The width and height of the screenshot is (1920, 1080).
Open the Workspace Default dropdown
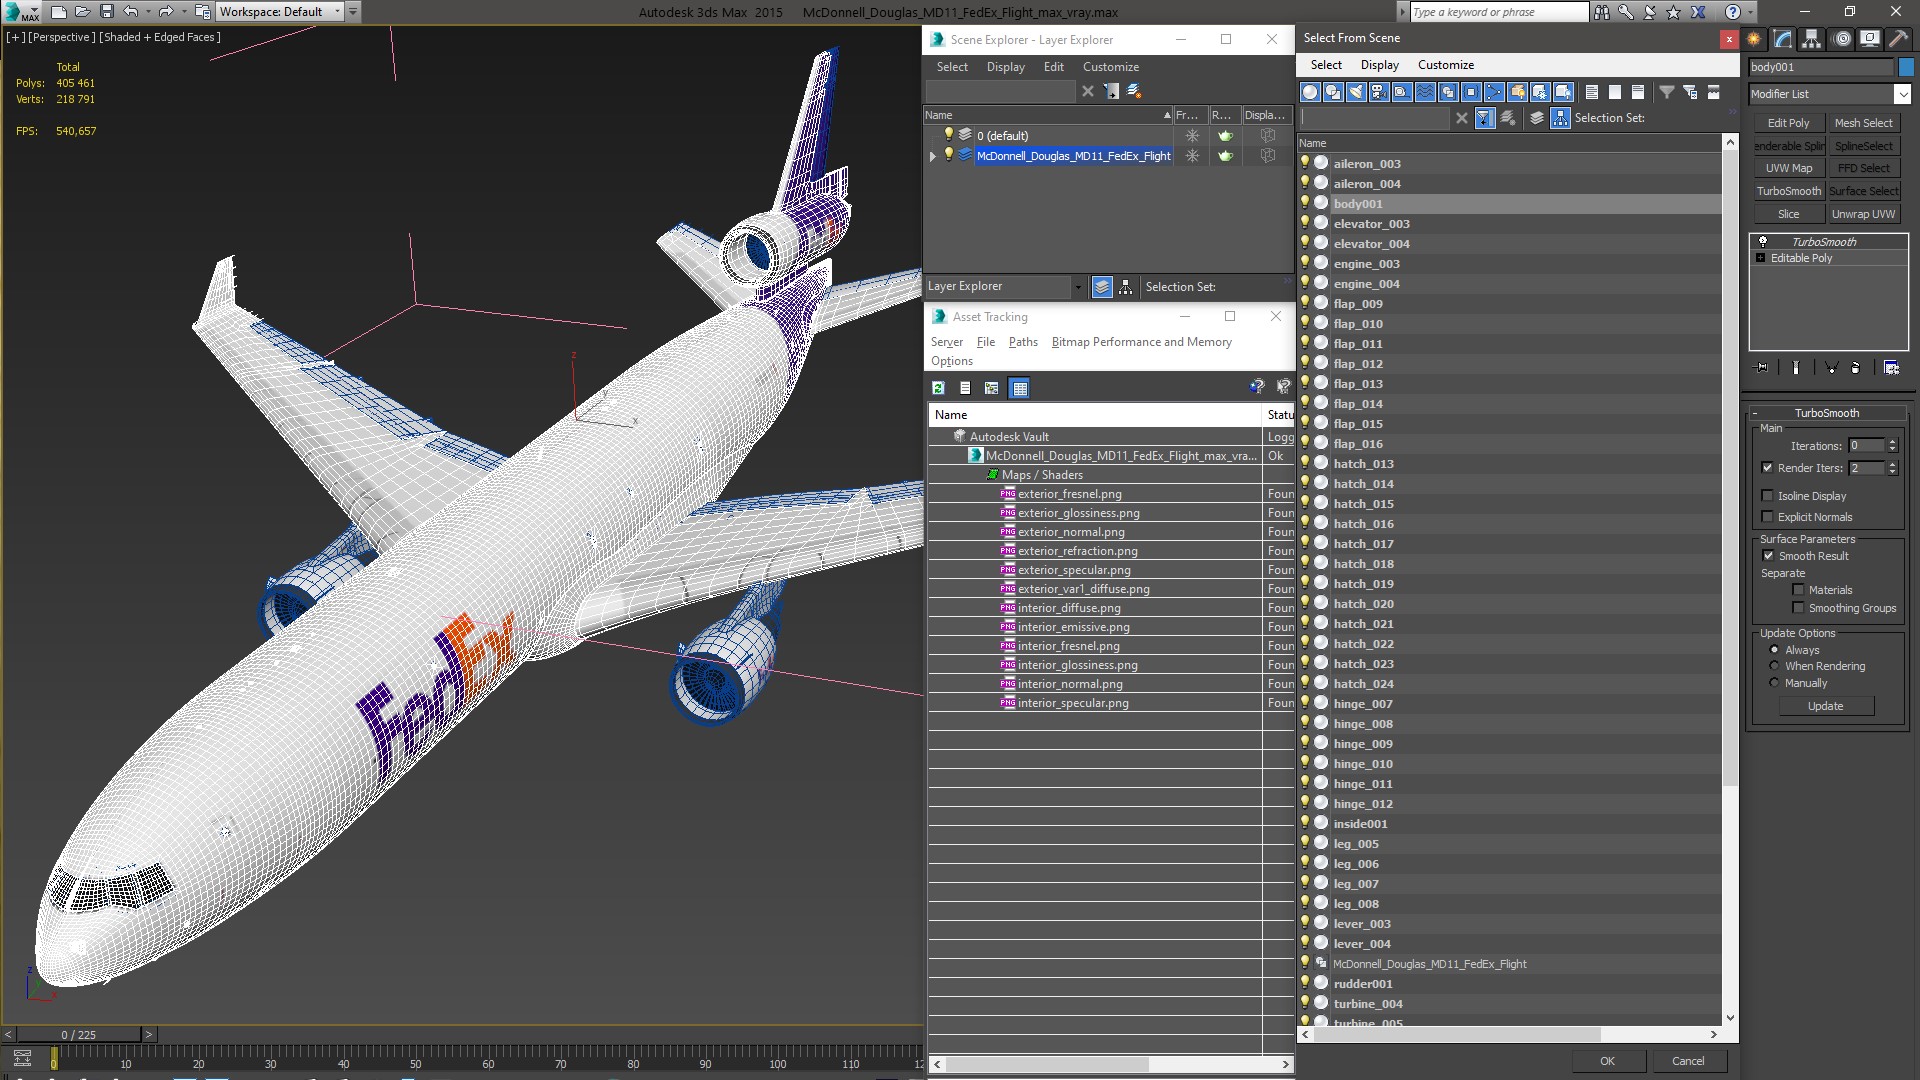click(x=337, y=12)
